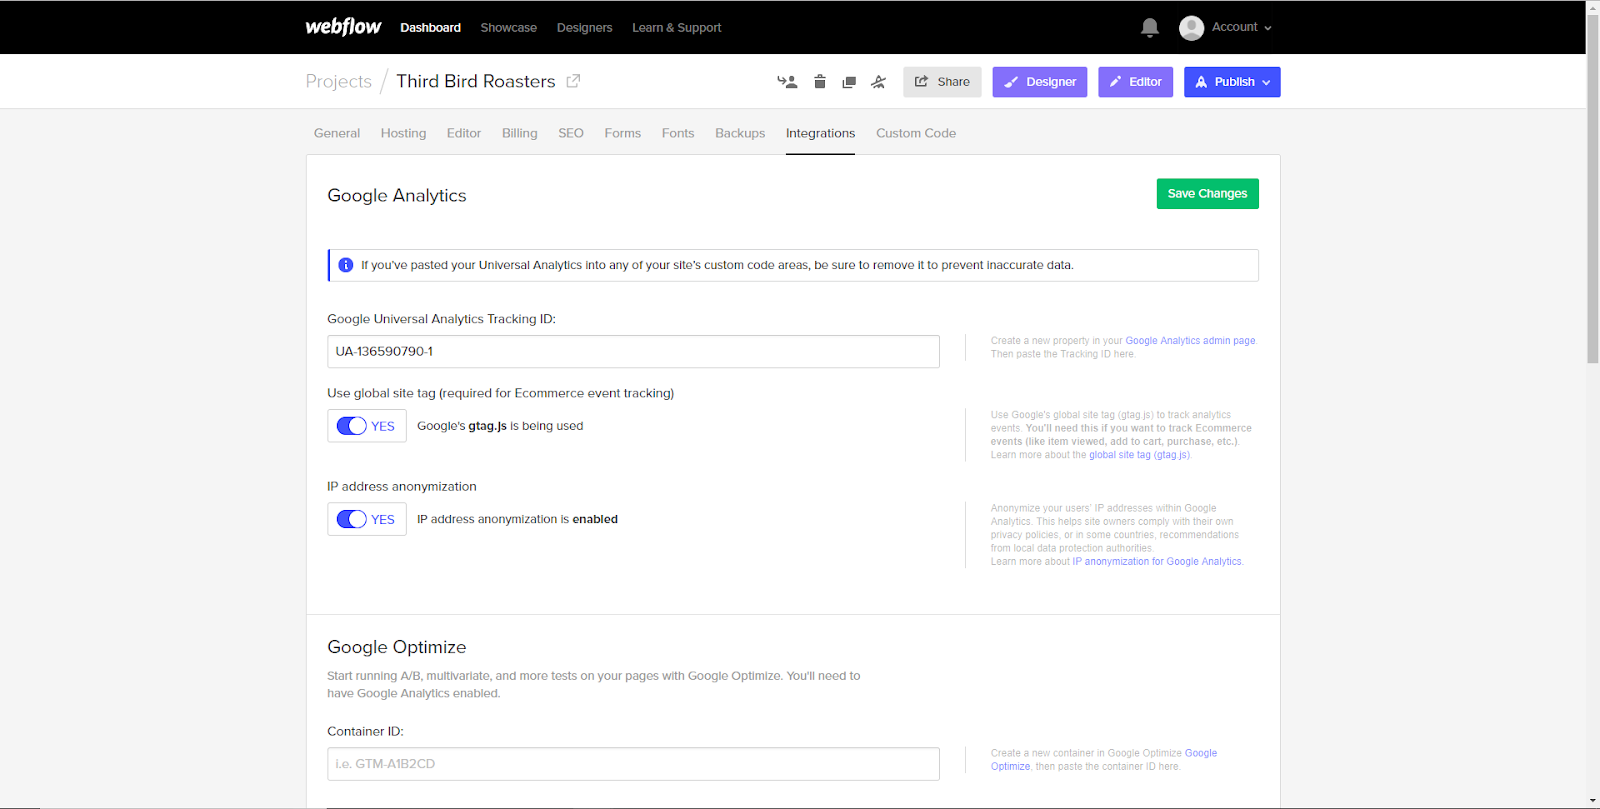Open the Google Analytics admin page link
This screenshot has width=1600, height=809.
tap(1189, 341)
